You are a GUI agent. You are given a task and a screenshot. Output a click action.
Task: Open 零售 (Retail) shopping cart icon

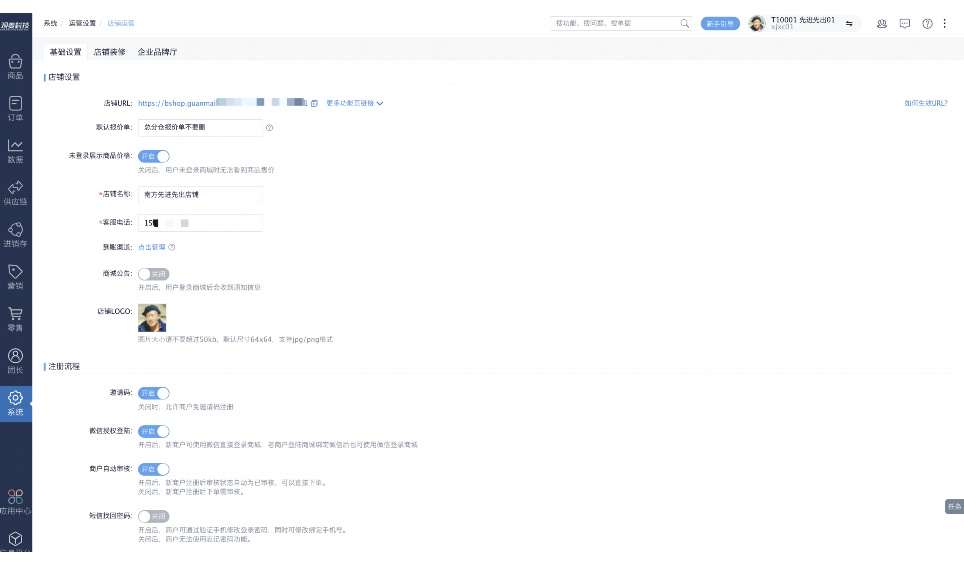[x=15, y=317]
